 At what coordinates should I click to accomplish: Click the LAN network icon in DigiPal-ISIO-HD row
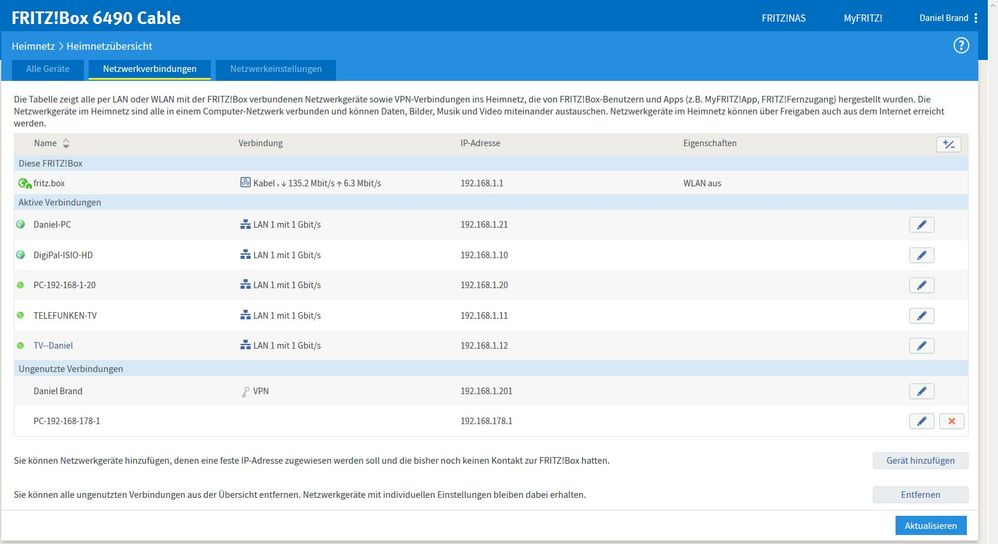[245, 255]
